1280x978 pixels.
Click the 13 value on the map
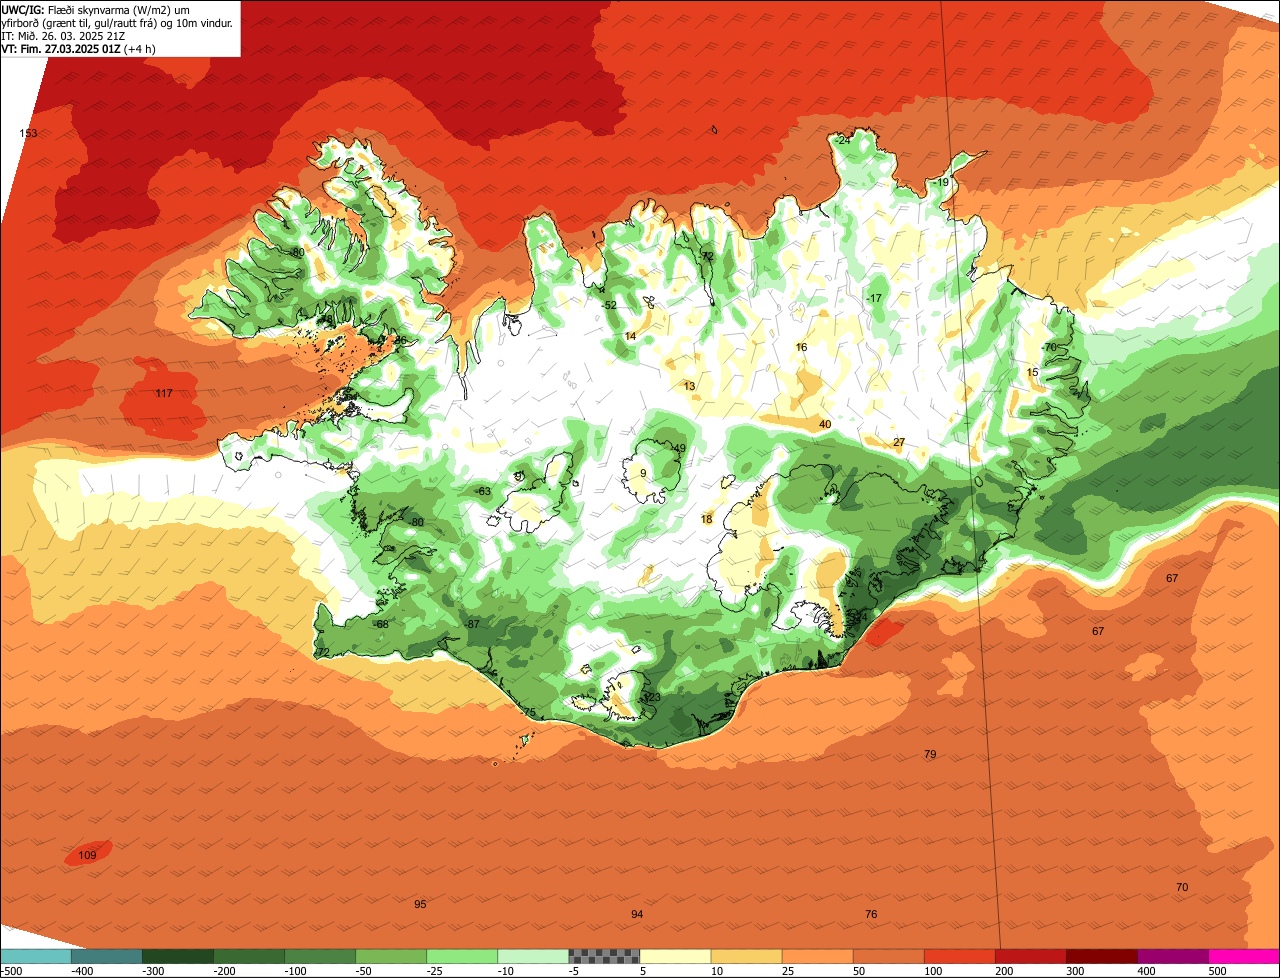click(x=689, y=386)
